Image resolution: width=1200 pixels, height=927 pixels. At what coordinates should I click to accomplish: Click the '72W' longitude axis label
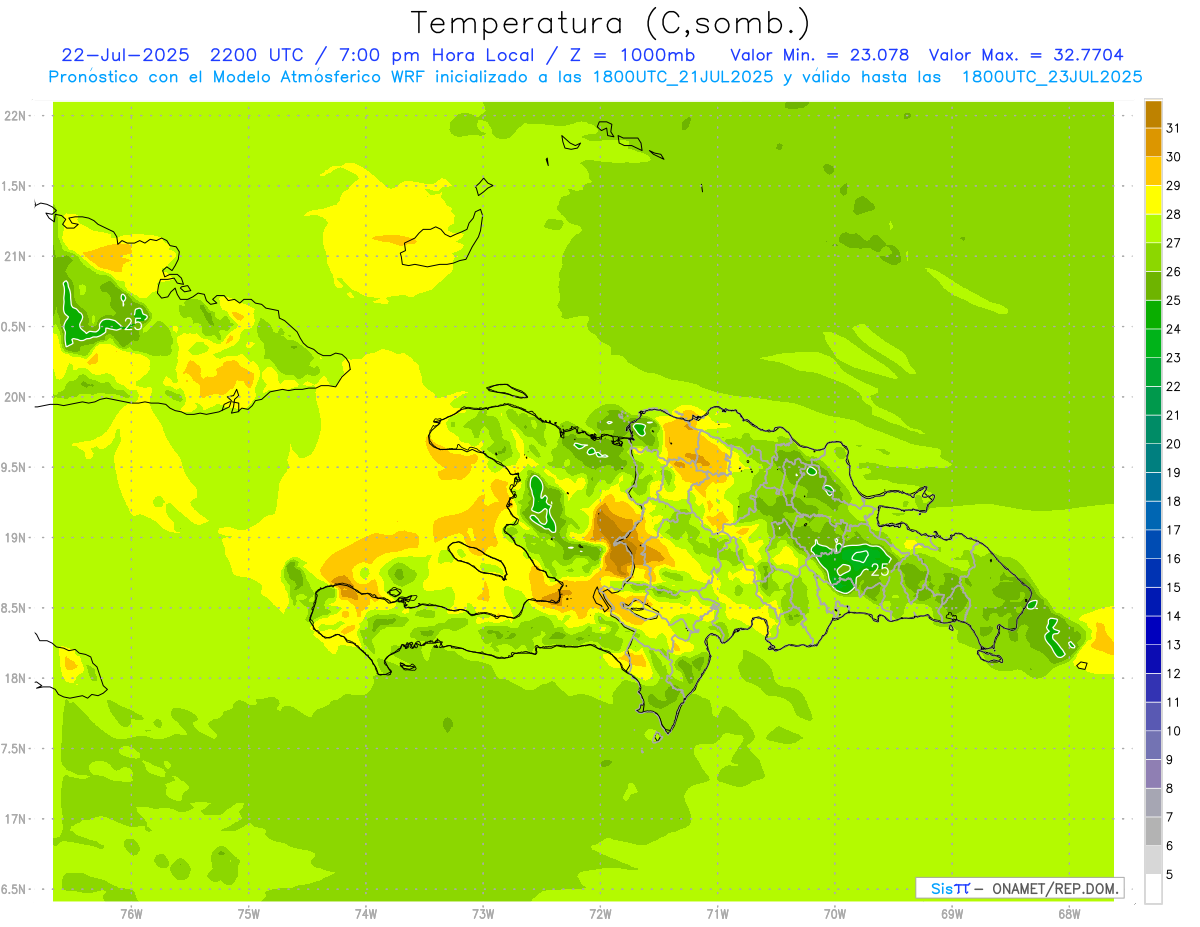pyautogui.click(x=600, y=913)
